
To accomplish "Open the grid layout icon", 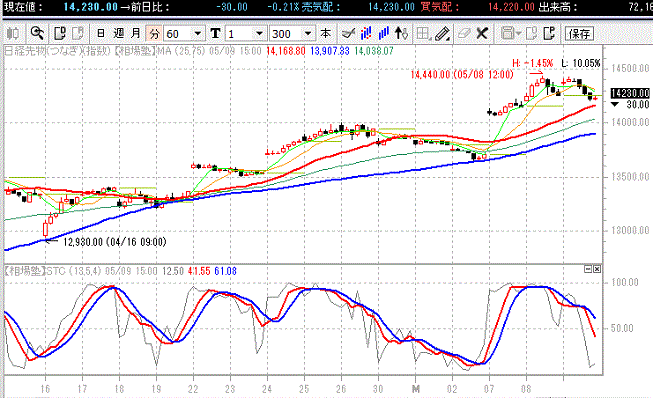I will [423, 33].
